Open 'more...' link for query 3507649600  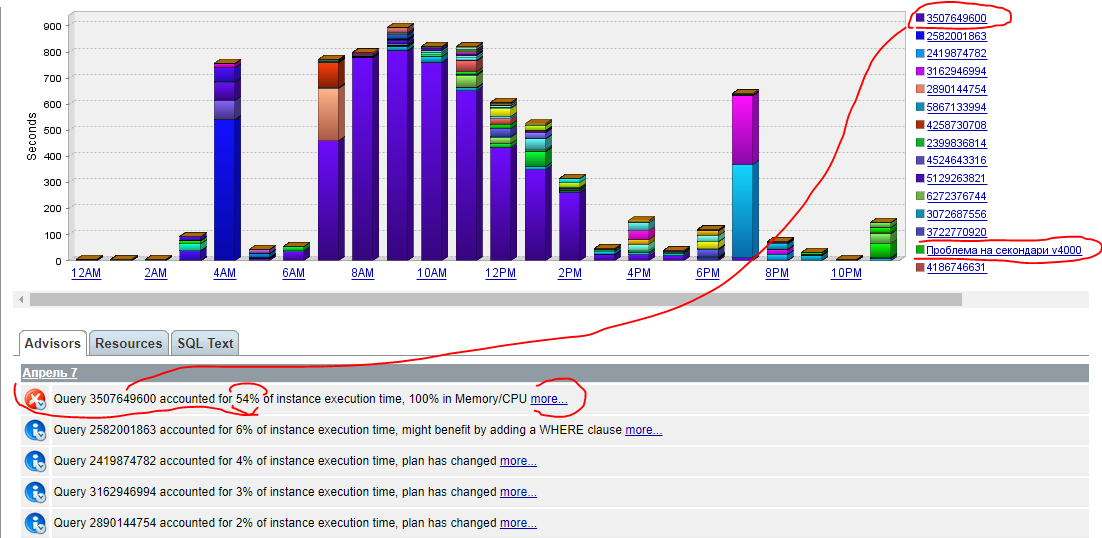[549, 399]
